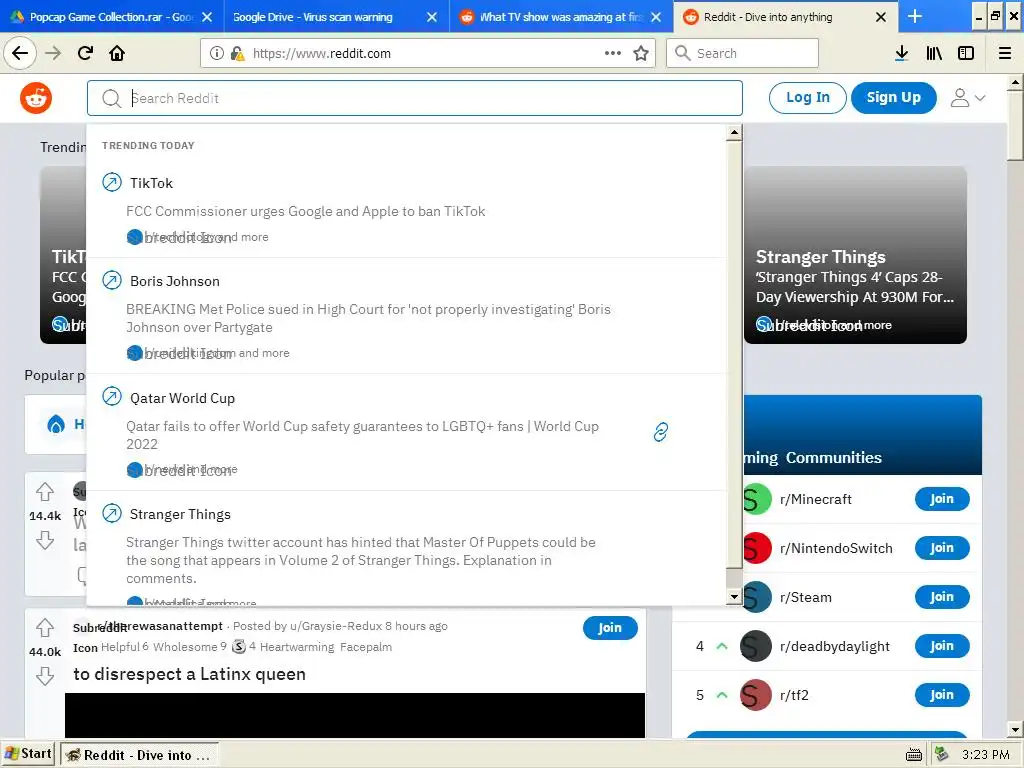Close the Google Drive Virus scan tab
The height and width of the screenshot is (768, 1024).
click(x=432, y=17)
